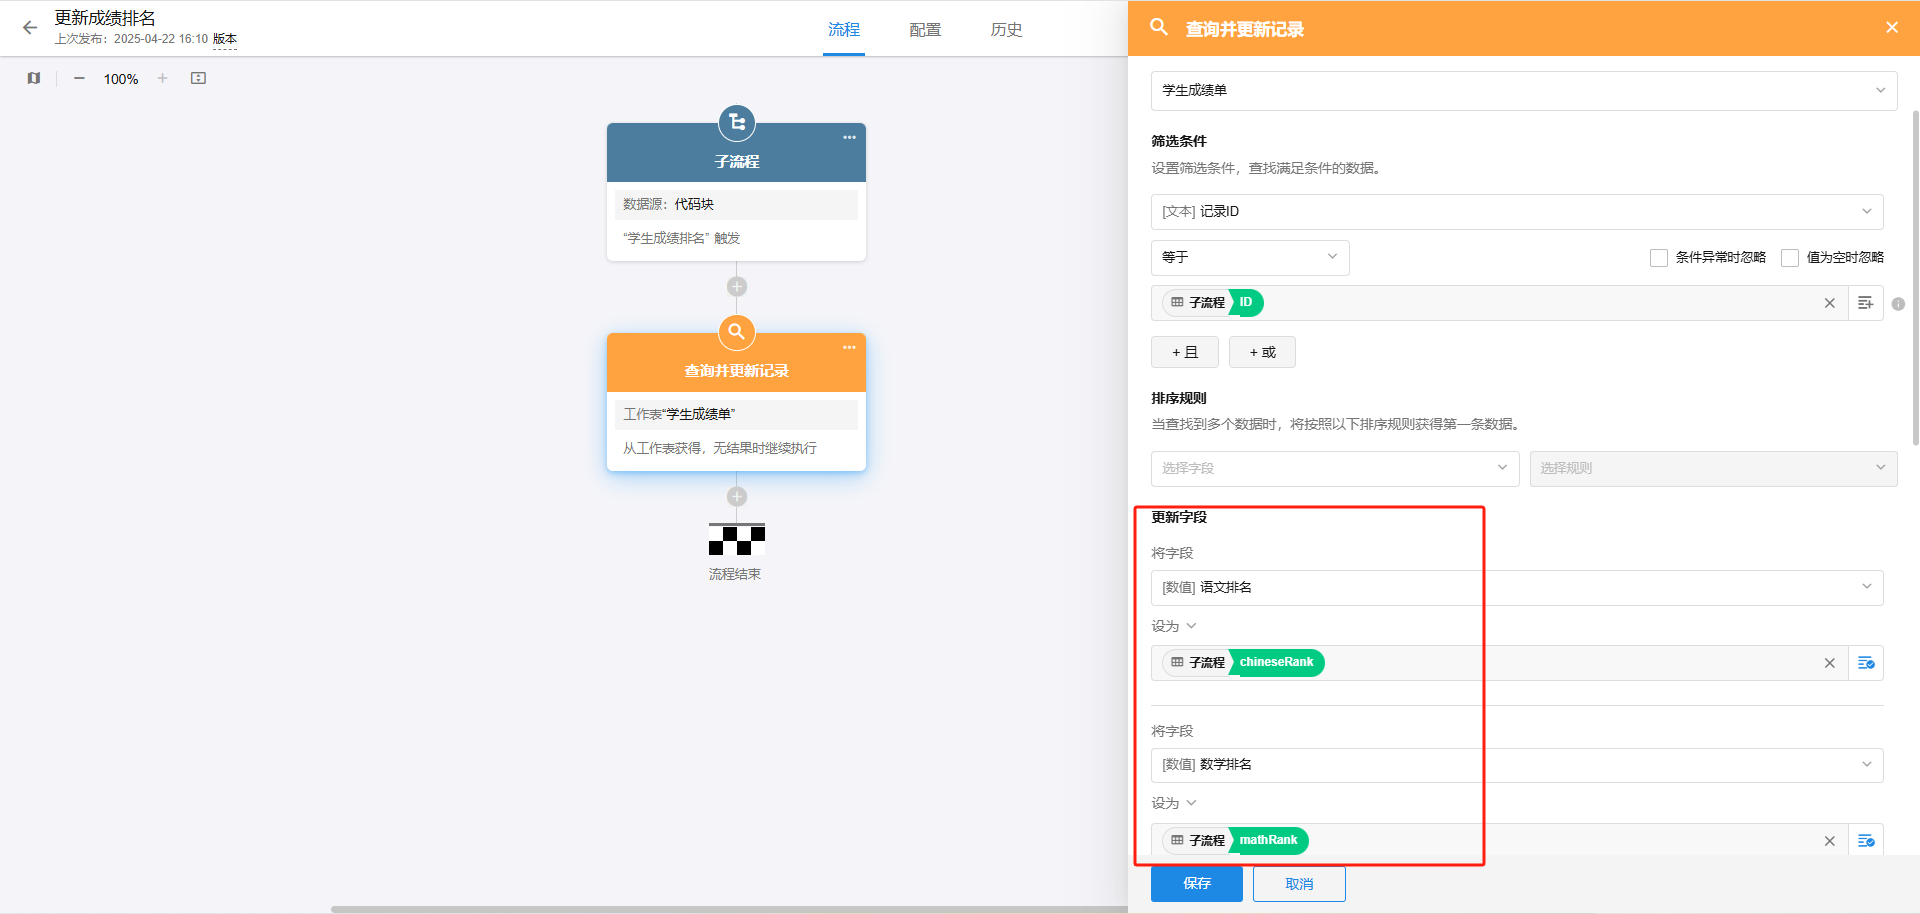Enable 条件异常时忽略 checkbox
Viewport: 1920px width, 914px height.
(1659, 258)
